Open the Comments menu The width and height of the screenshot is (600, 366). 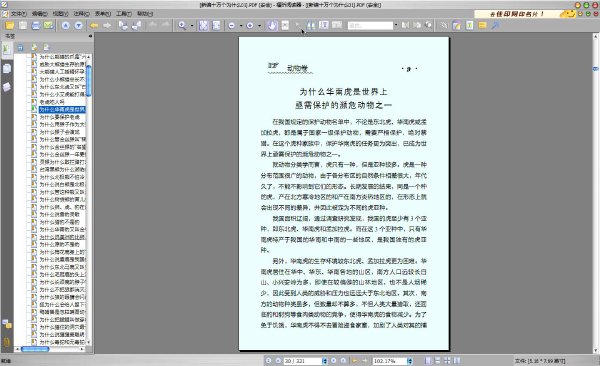click(x=82, y=14)
